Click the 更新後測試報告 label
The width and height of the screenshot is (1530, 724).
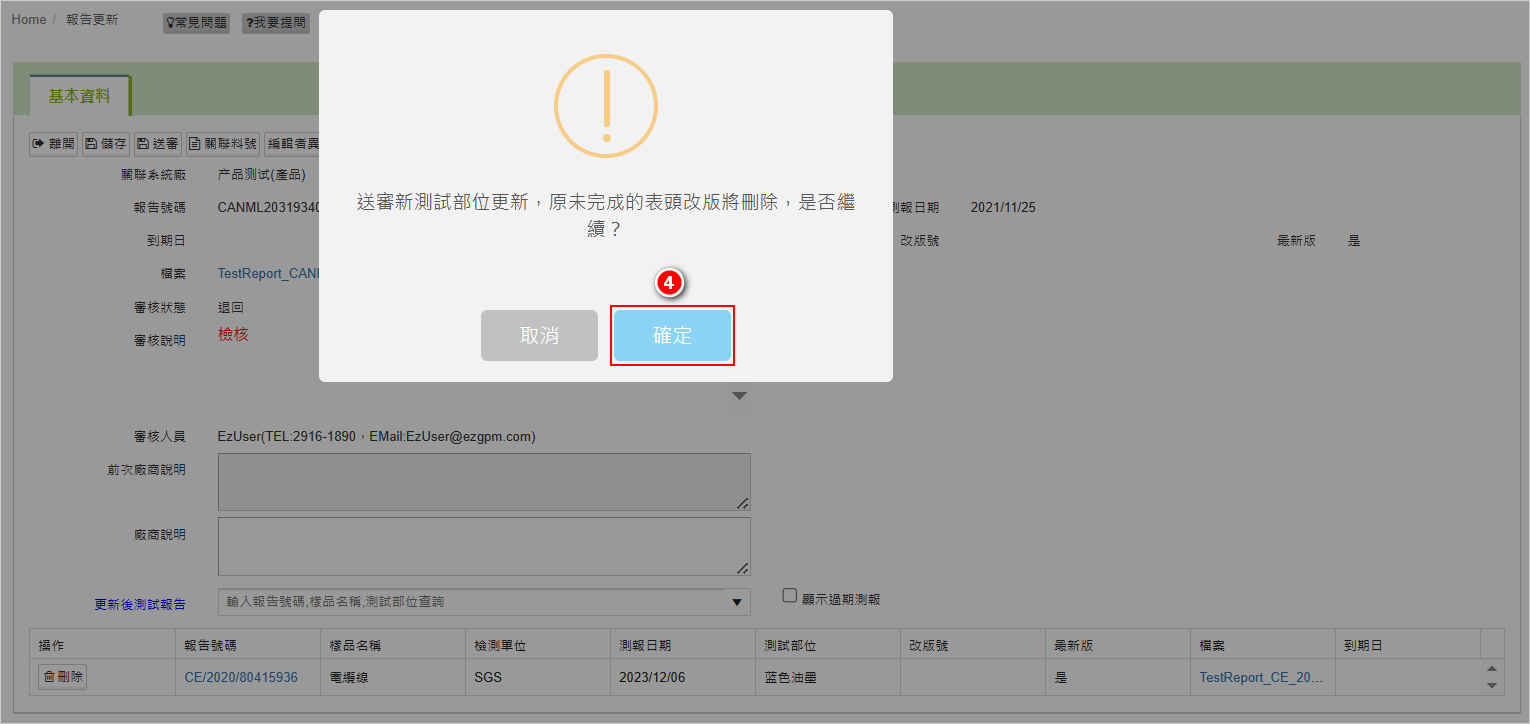point(140,604)
